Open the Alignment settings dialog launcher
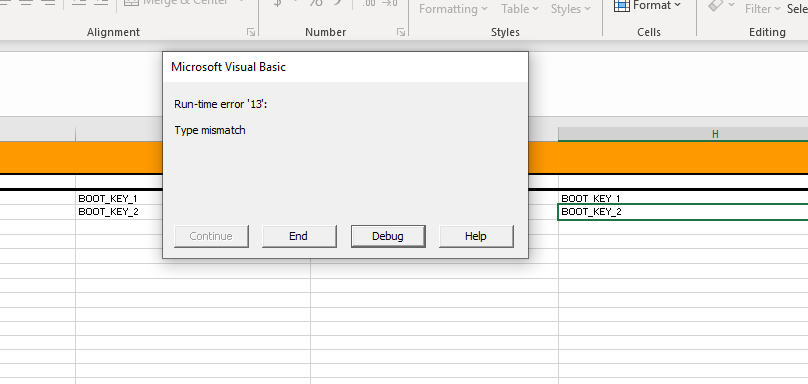808x384 pixels. [251, 32]
